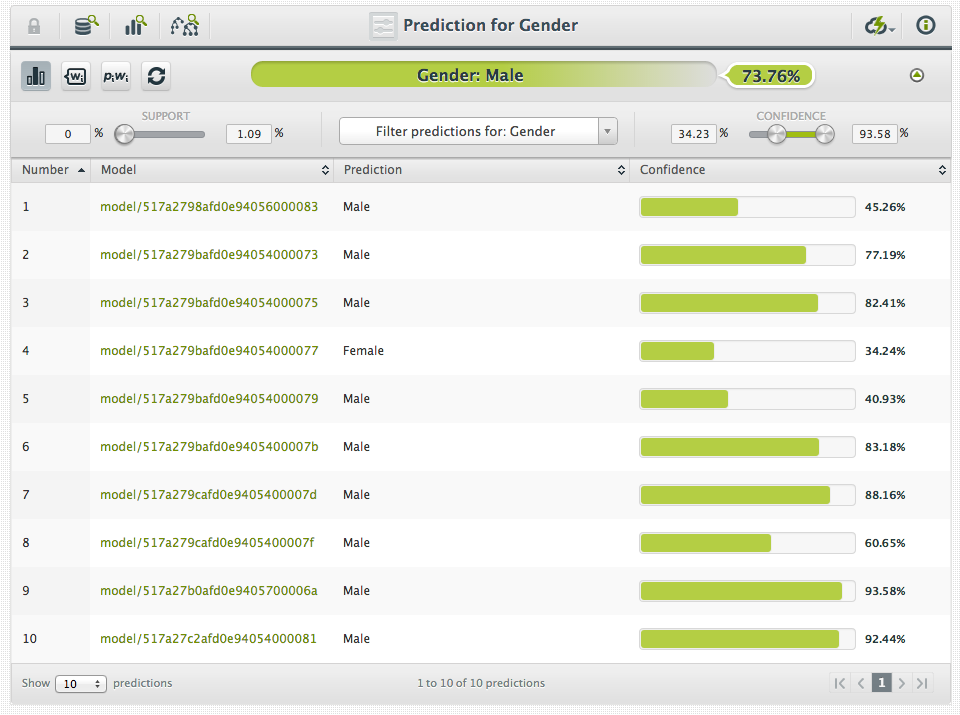Switch to probability weighted combiner button
This screenshot has height=715, width=960.
coord(116,76)
